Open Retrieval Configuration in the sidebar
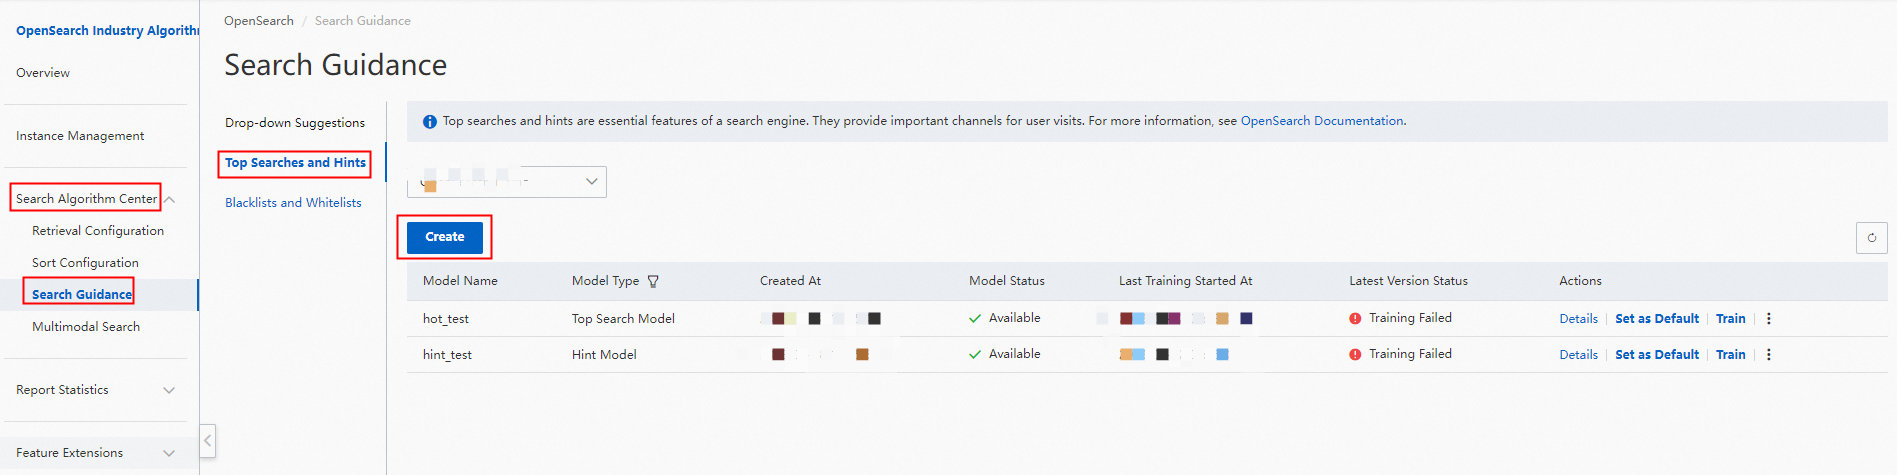The image size is (1897, 475). pyautogui.click(x=98, y=231)
